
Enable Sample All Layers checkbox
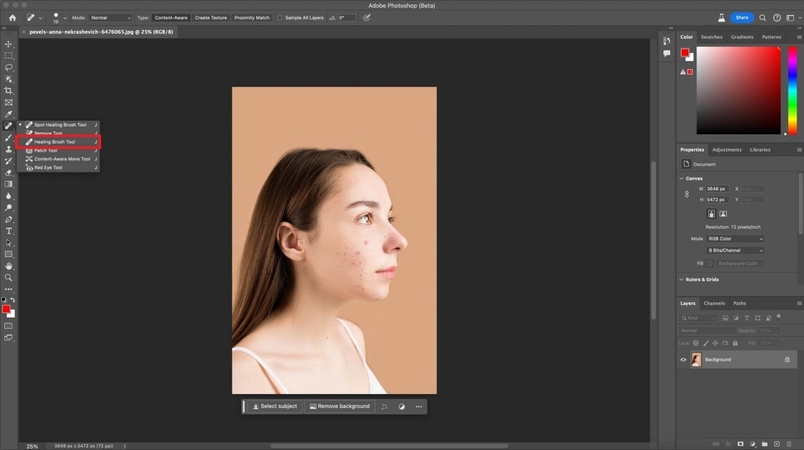click(280, 18)
